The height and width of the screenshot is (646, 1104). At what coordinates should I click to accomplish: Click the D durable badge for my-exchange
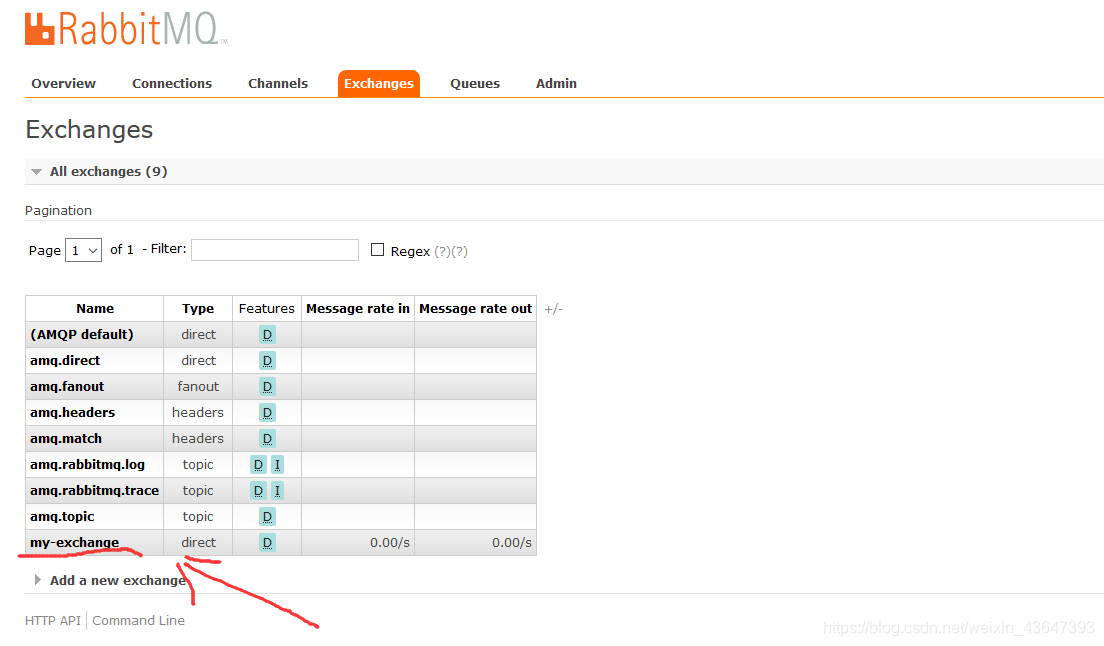[267, 543]
